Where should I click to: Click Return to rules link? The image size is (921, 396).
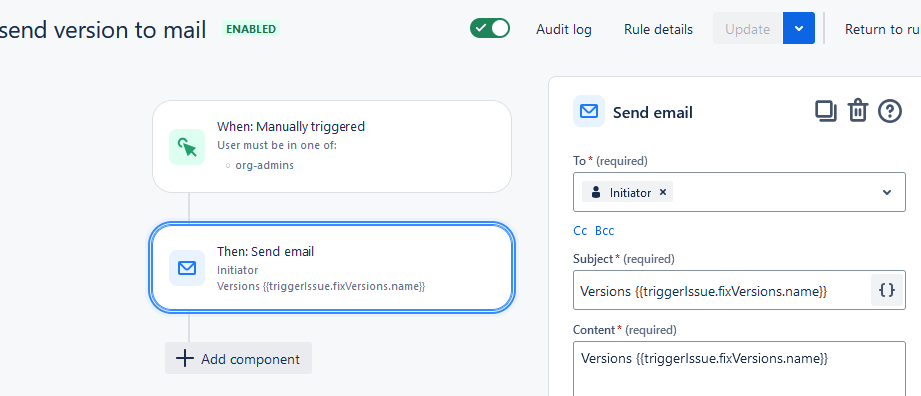(883, 29)
